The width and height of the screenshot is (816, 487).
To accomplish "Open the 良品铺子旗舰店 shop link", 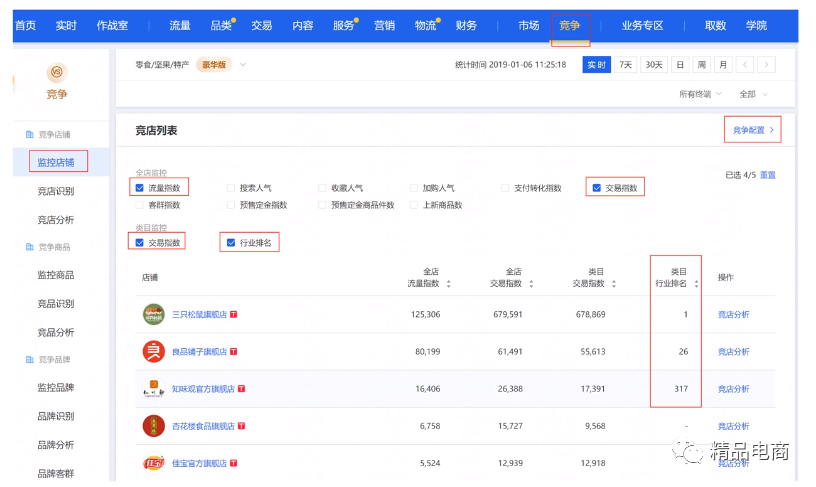I will point(199,352).
